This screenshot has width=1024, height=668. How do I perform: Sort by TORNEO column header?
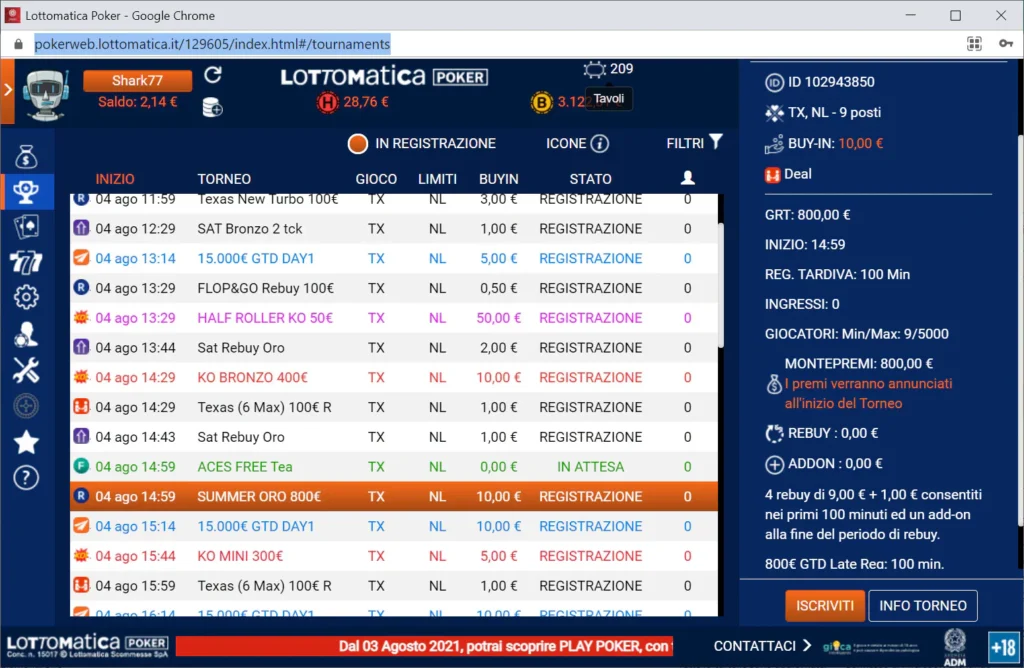224,179
